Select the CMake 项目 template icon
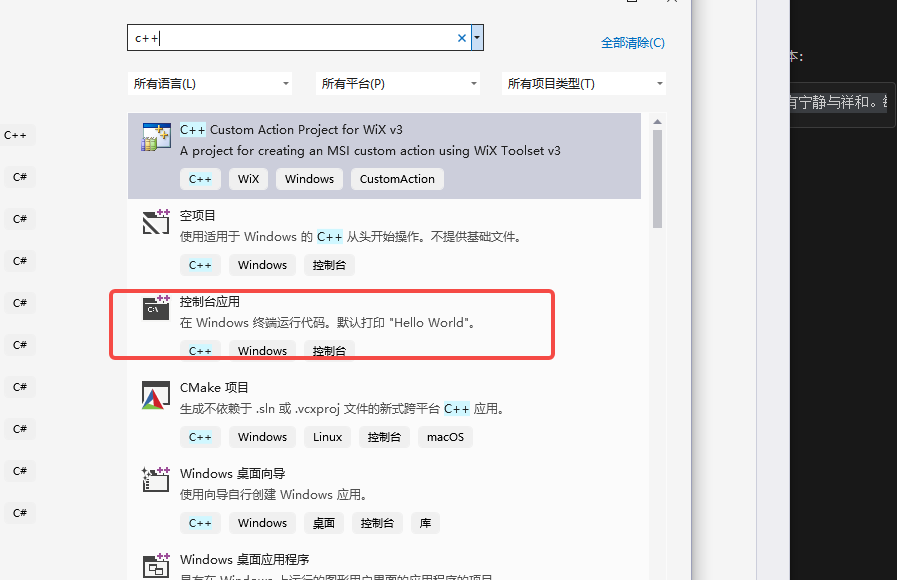 pyautogui.click(x=156, y=395)
